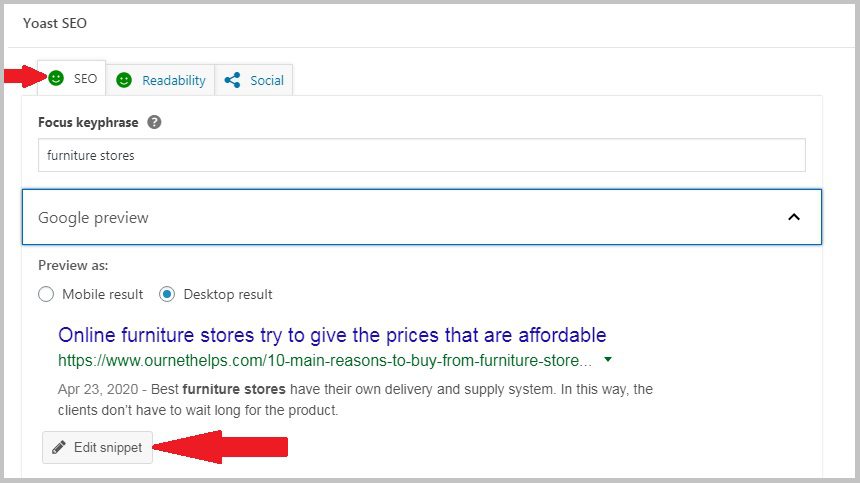Click the Yoast SEO panel heading
The height and width of the screenshot is (483, 860).
[55, 23]
